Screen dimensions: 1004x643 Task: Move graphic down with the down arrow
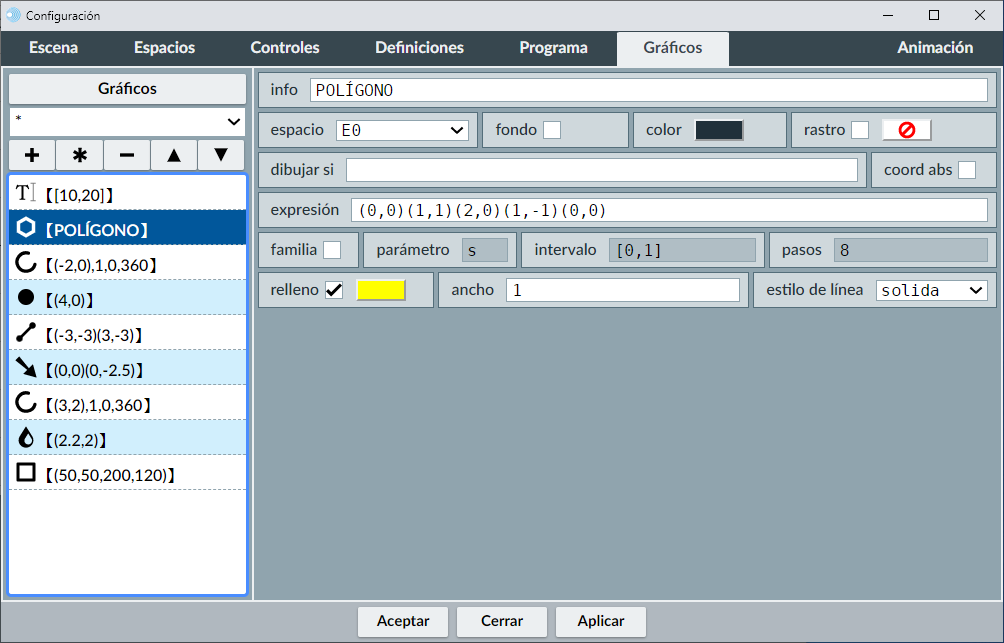[x=221, y=155]
